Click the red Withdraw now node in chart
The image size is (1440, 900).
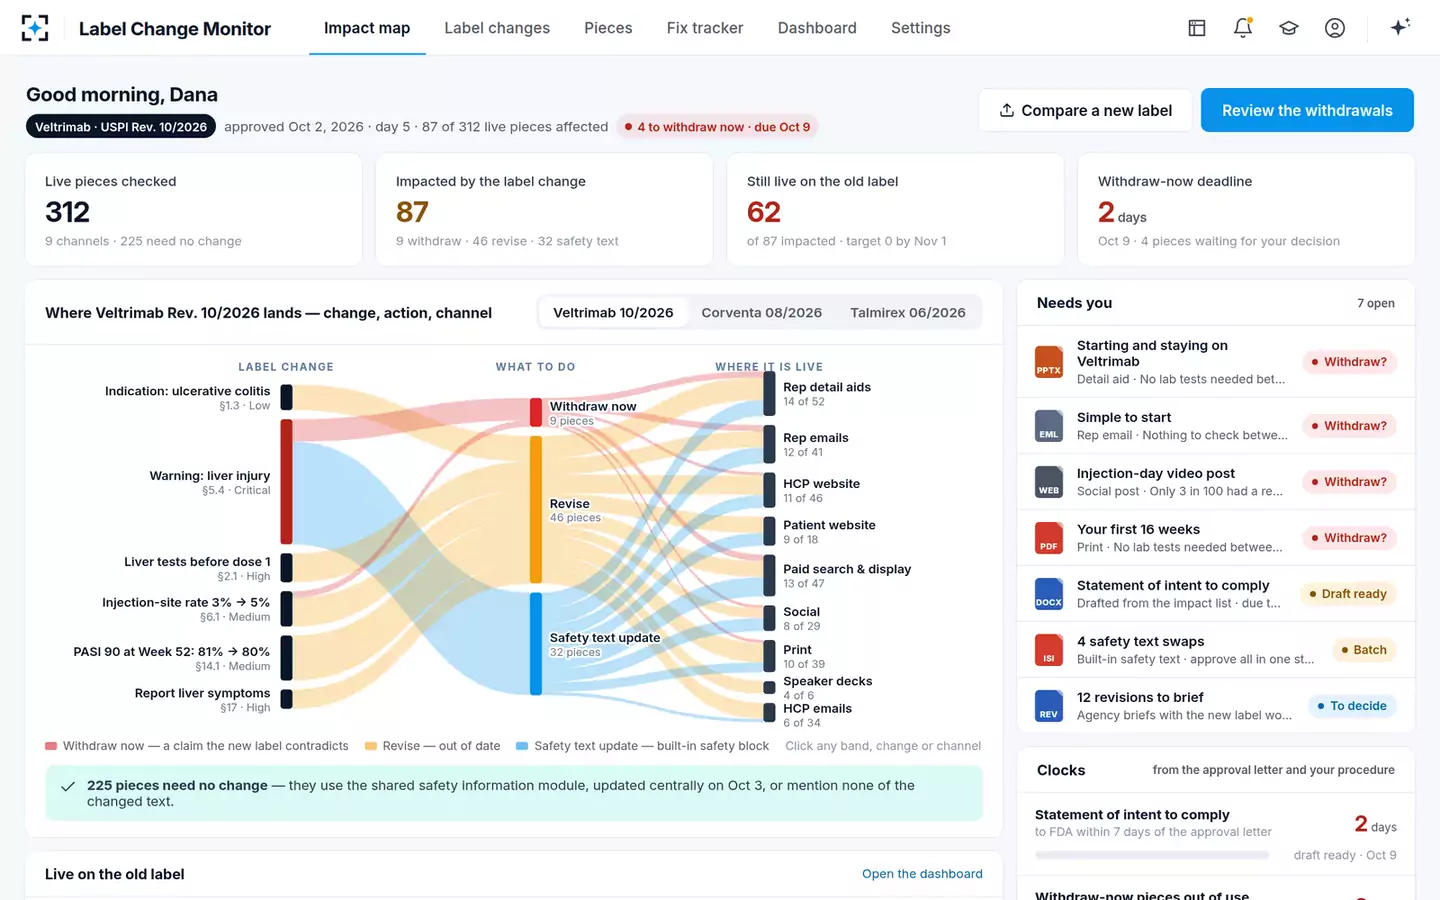(536, 412)
